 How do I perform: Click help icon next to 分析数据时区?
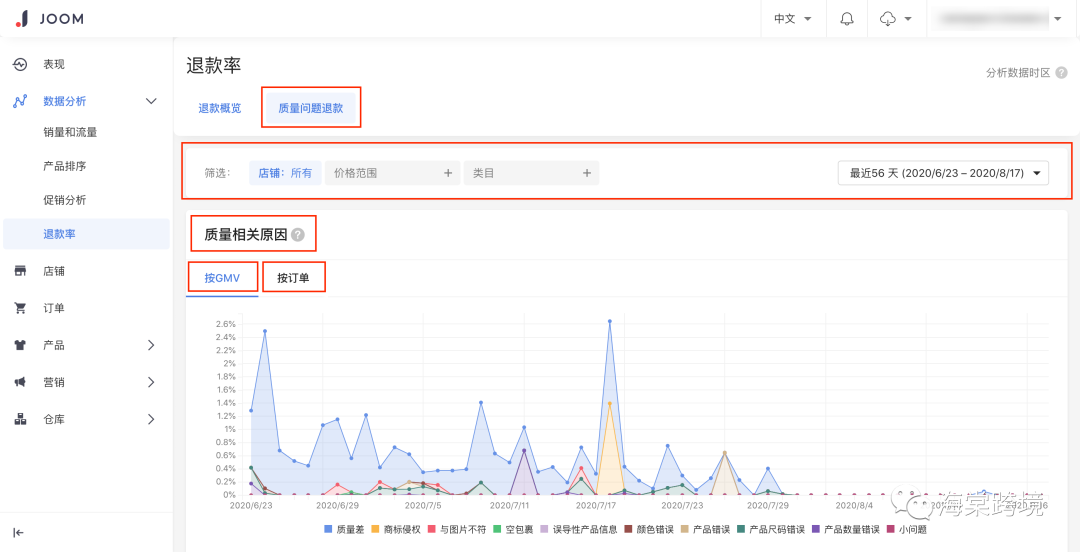[x=1061, y=73]
